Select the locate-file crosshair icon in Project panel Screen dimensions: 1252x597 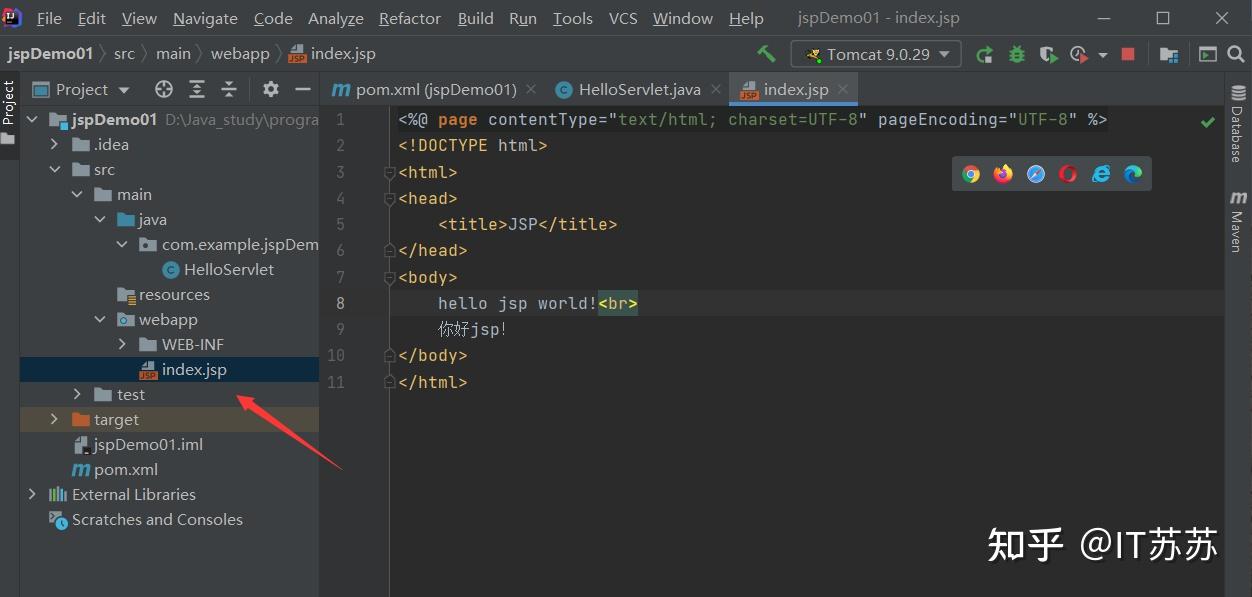164,89
